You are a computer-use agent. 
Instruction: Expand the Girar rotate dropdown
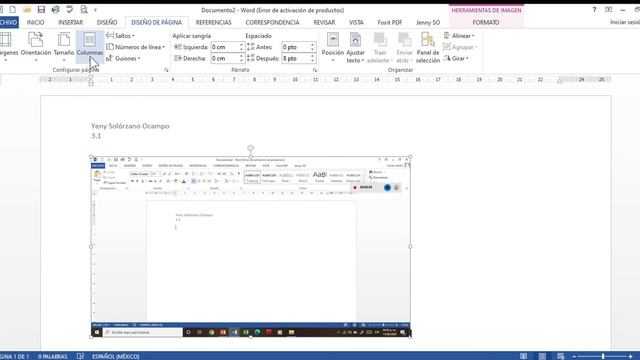tap(456, 58)
